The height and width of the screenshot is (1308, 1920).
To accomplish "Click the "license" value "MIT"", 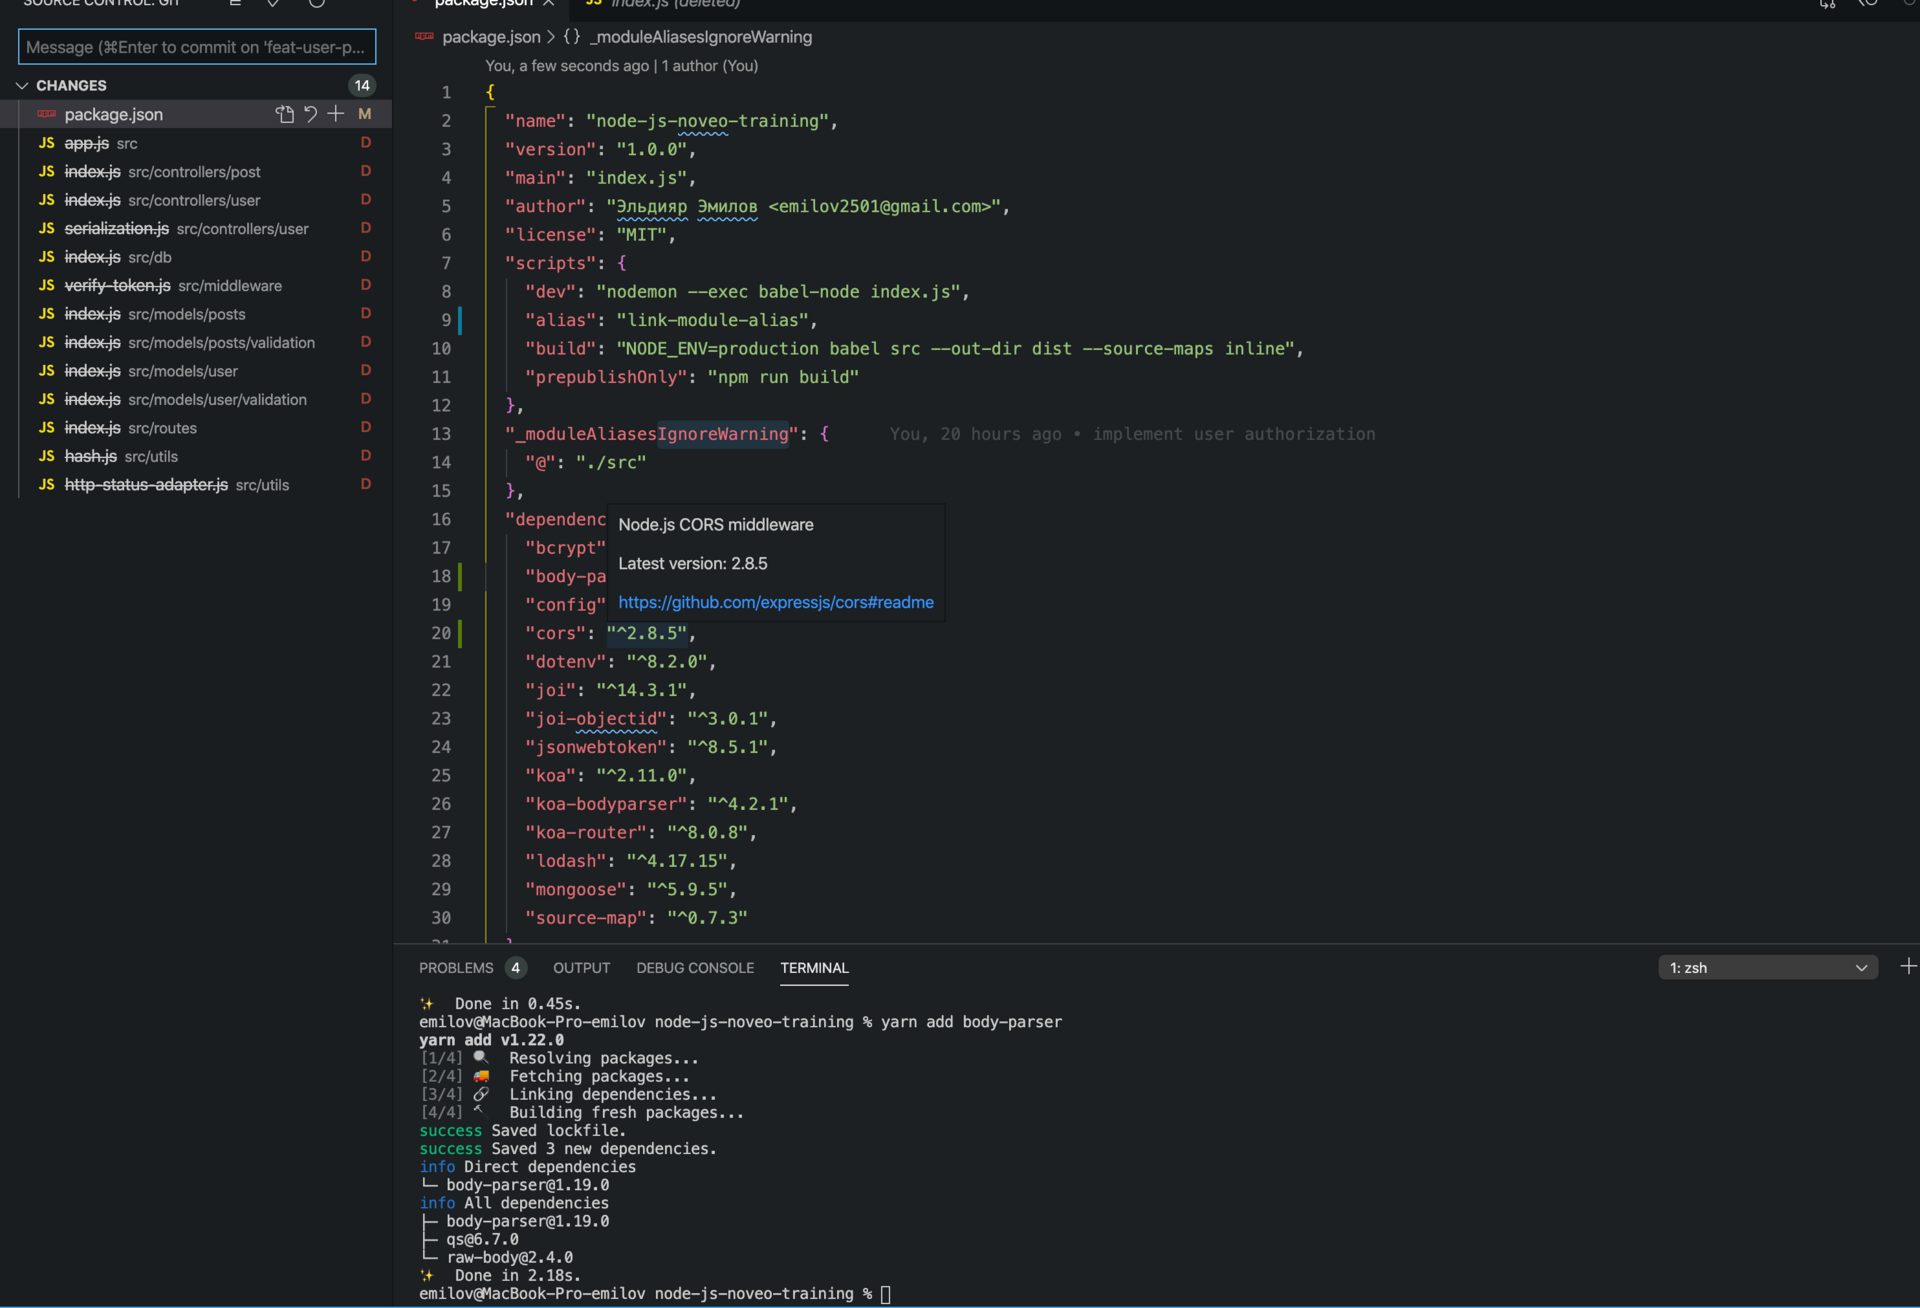I will click(642, 235).
